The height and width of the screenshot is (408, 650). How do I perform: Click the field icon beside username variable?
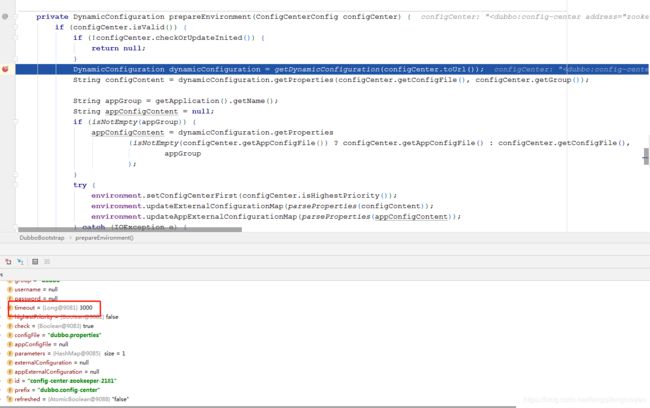(x=10, y=289)
